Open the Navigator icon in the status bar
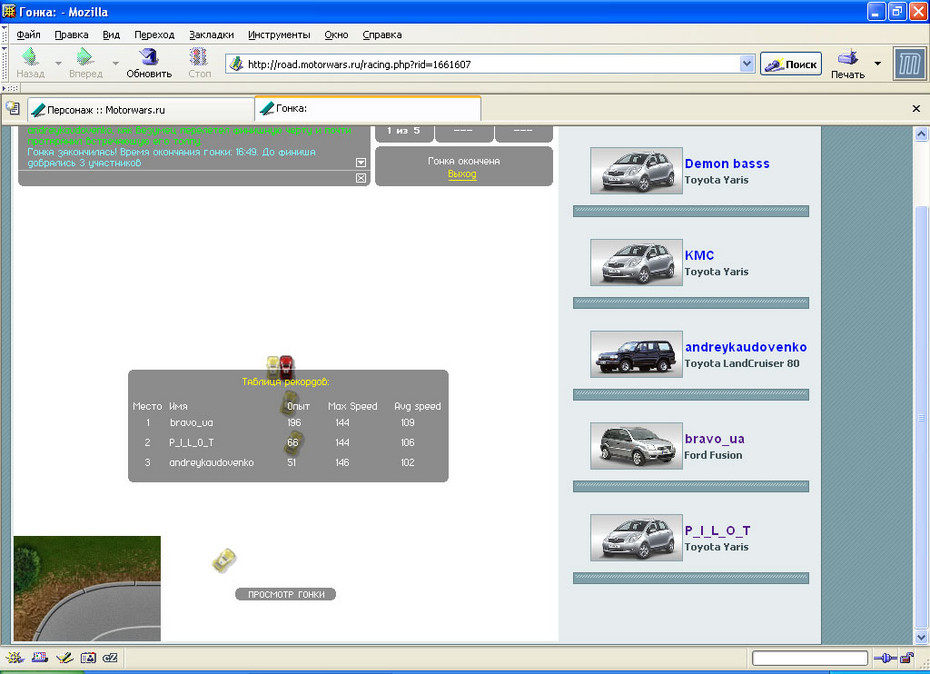Viewport: 930px width, 674px height. coord(15,657)
